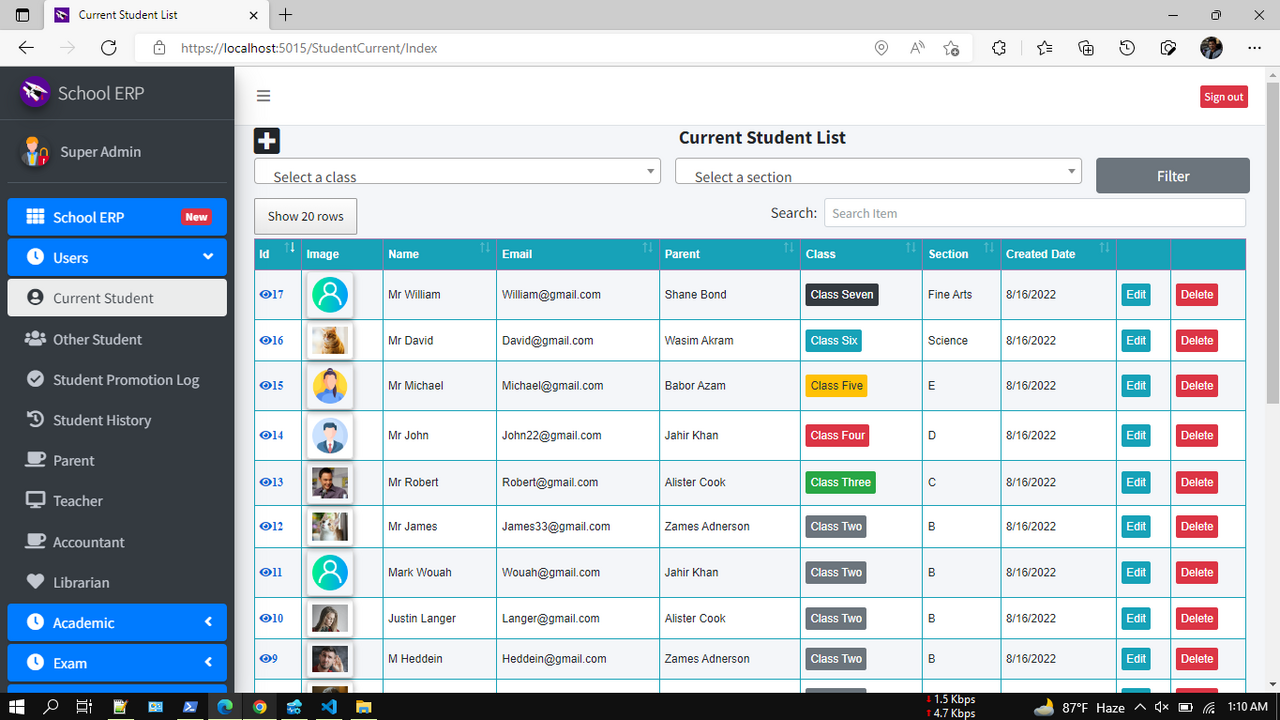Screen dimensions: 1280x720
Task: Toggle the hamburger sidebar menu icon
Action: coord(264,96)
